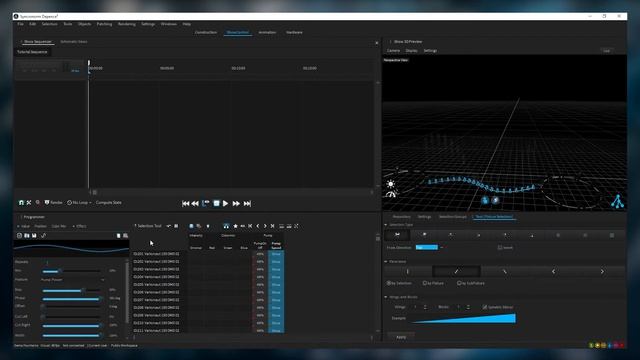Viewport: 640px width, 360px height.
Task: Click the new effect icon above the waveform
Action: 19,236
